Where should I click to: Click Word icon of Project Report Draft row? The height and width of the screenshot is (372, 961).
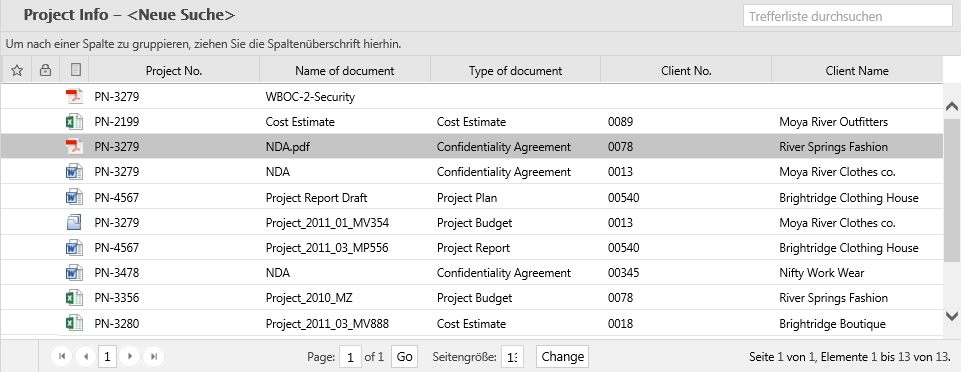point(74,197)
